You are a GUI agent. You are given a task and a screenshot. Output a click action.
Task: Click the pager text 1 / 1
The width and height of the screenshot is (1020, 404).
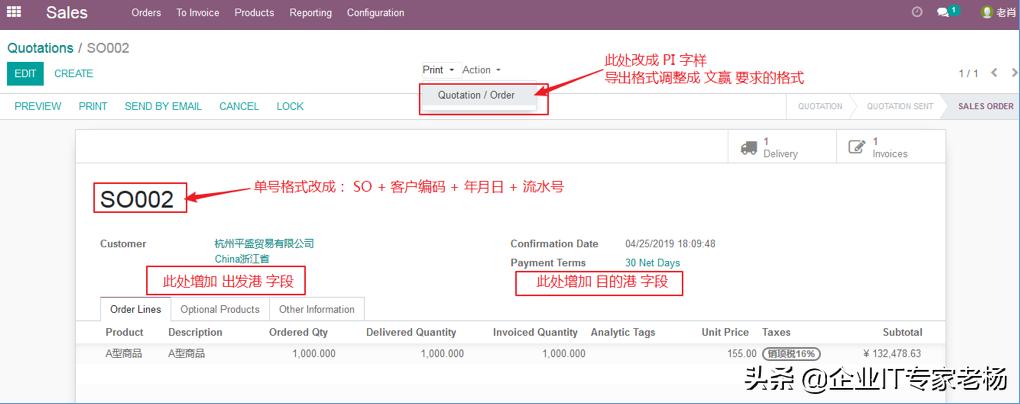point(969,74)
